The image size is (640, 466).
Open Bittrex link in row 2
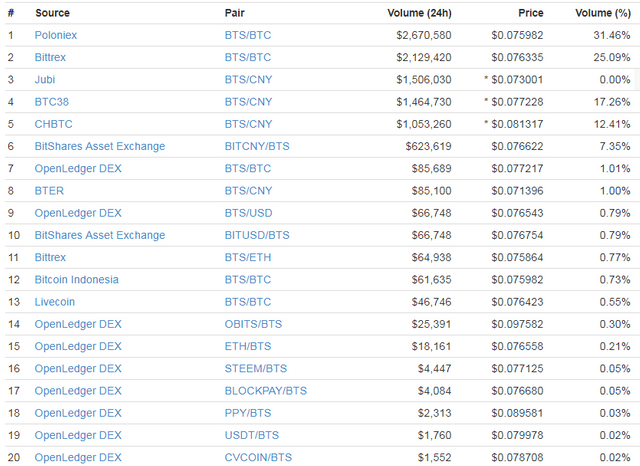(50, 58)
